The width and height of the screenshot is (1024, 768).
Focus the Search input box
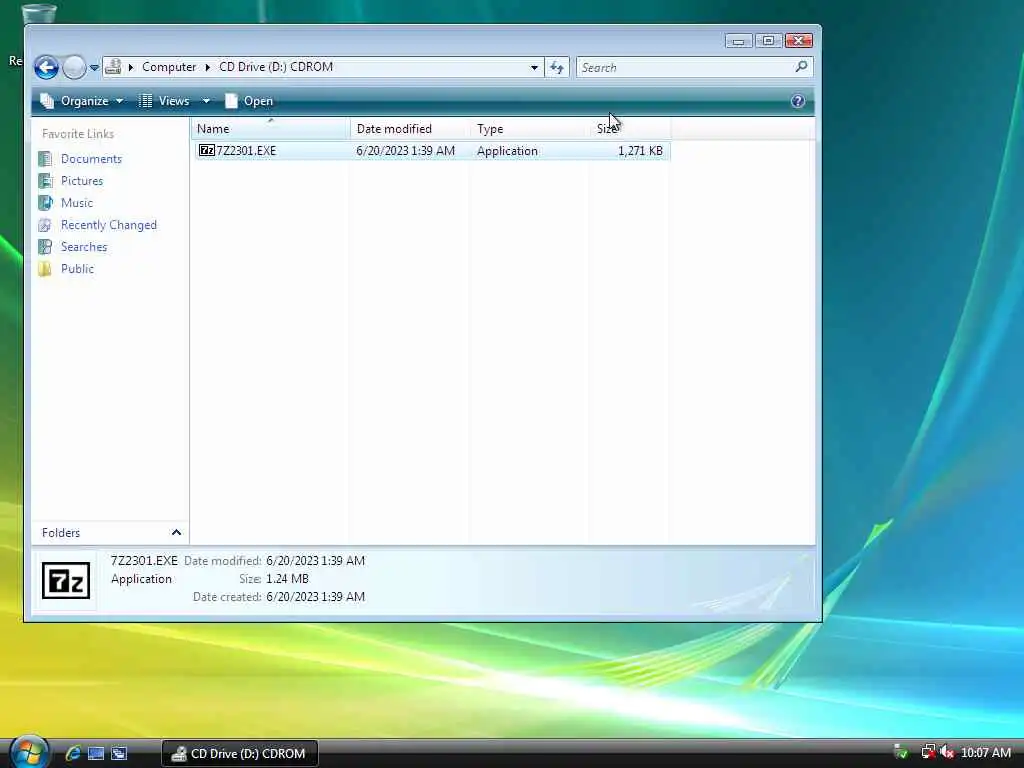pos(685,67)
